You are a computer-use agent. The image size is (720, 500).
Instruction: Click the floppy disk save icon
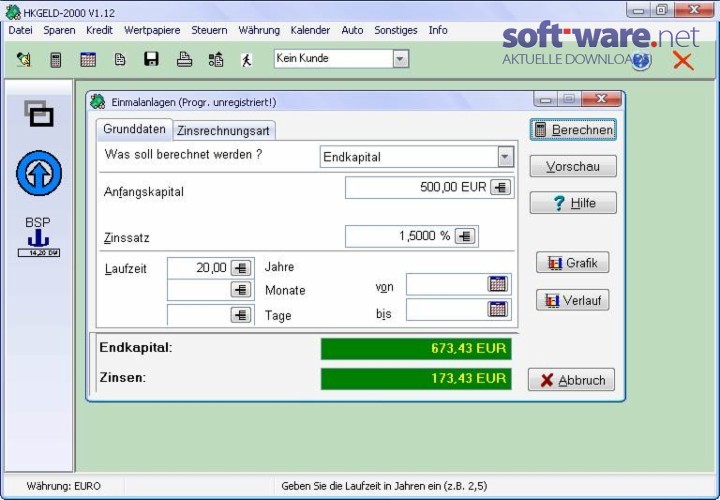[151, 59]
